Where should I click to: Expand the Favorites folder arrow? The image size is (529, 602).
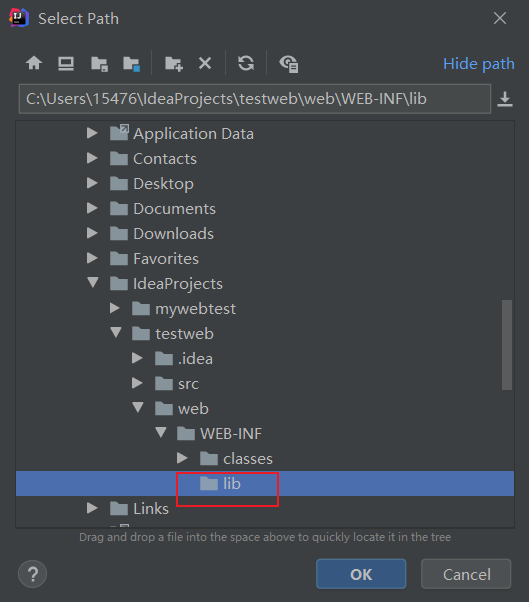click(x=92, y=258)
